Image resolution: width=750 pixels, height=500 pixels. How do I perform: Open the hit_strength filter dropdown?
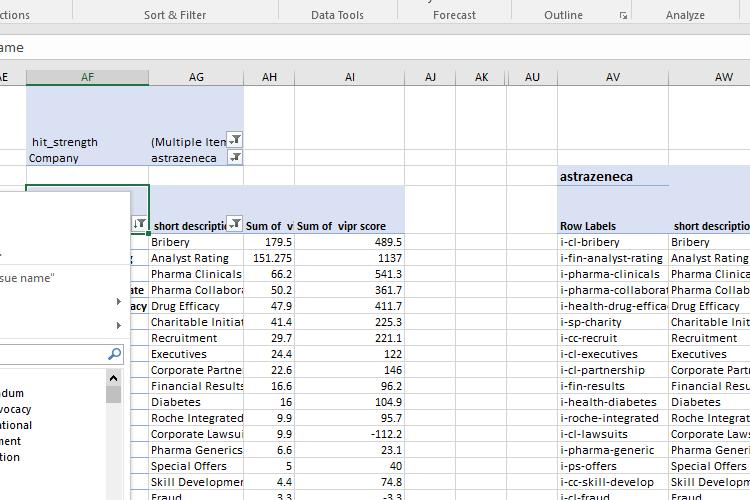pos(235,140)
